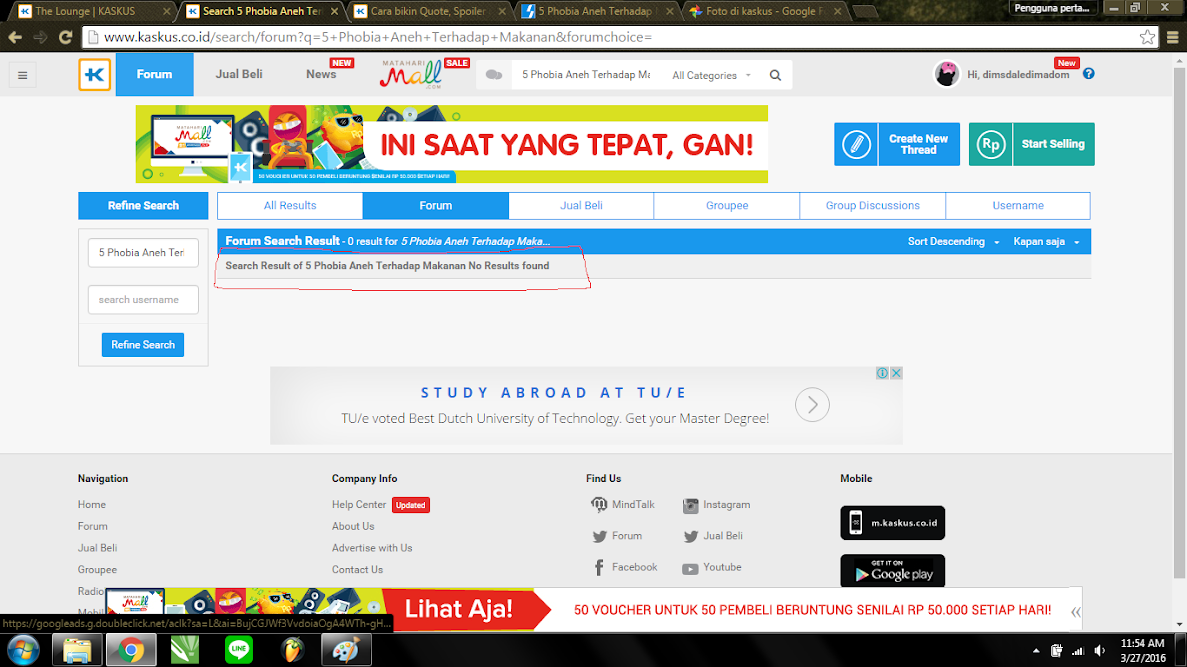Click the volume icon in system tray
Viewport: 1187px width, 667px height.
[x=1100, y=650]
